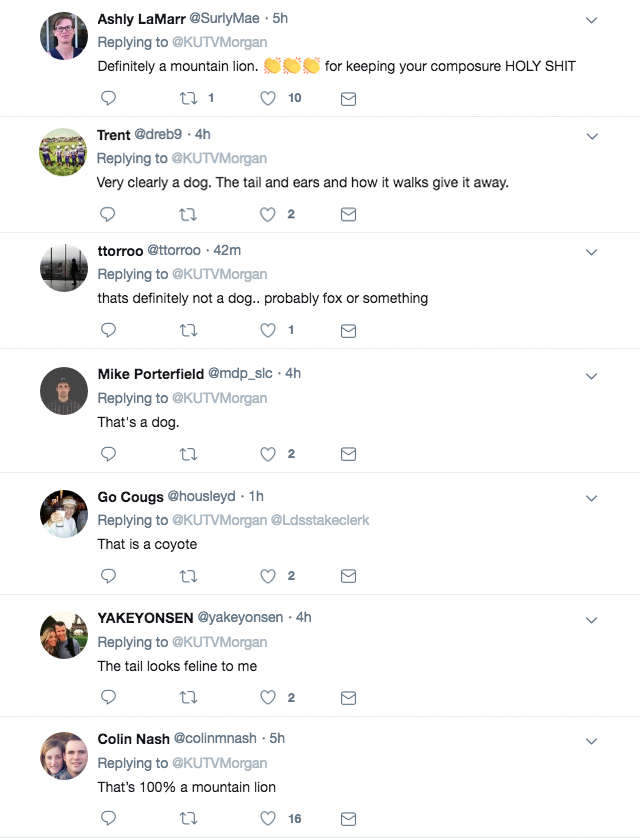640x838 pixels.
Task: Retweet YAKEYONSEN's feline tail tweet
Action: (187, 698)
